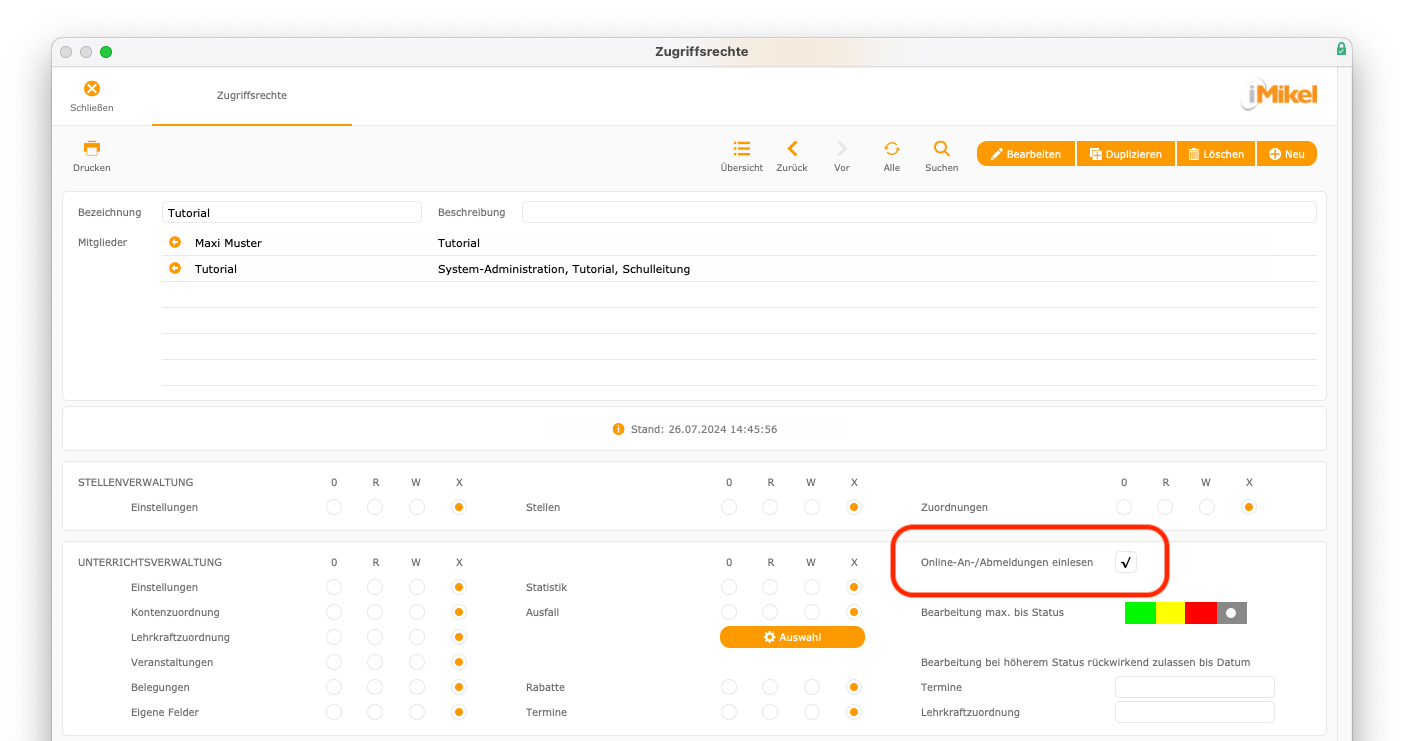The image size is (1408, 741).
Task: Click the Lehrkraftzuordnung date field
Action: (x=1195, y=712)
